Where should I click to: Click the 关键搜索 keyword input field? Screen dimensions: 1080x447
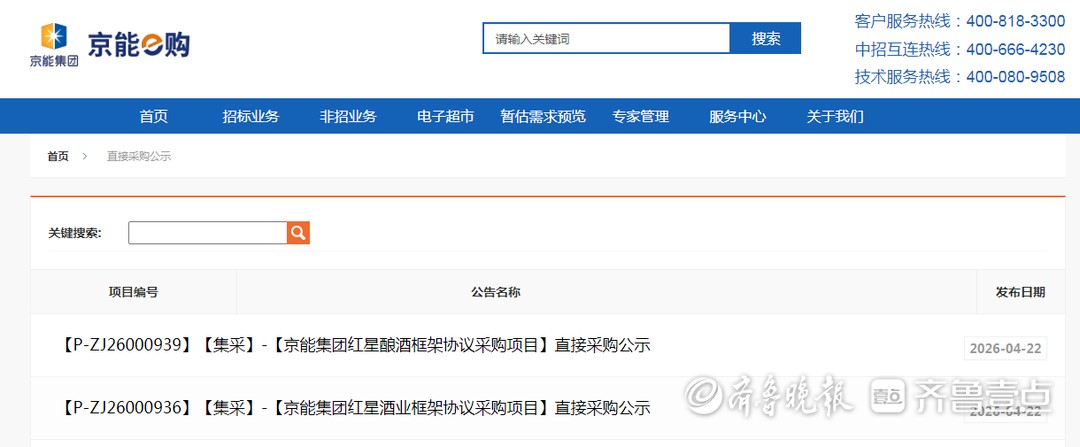pos(207,233)
